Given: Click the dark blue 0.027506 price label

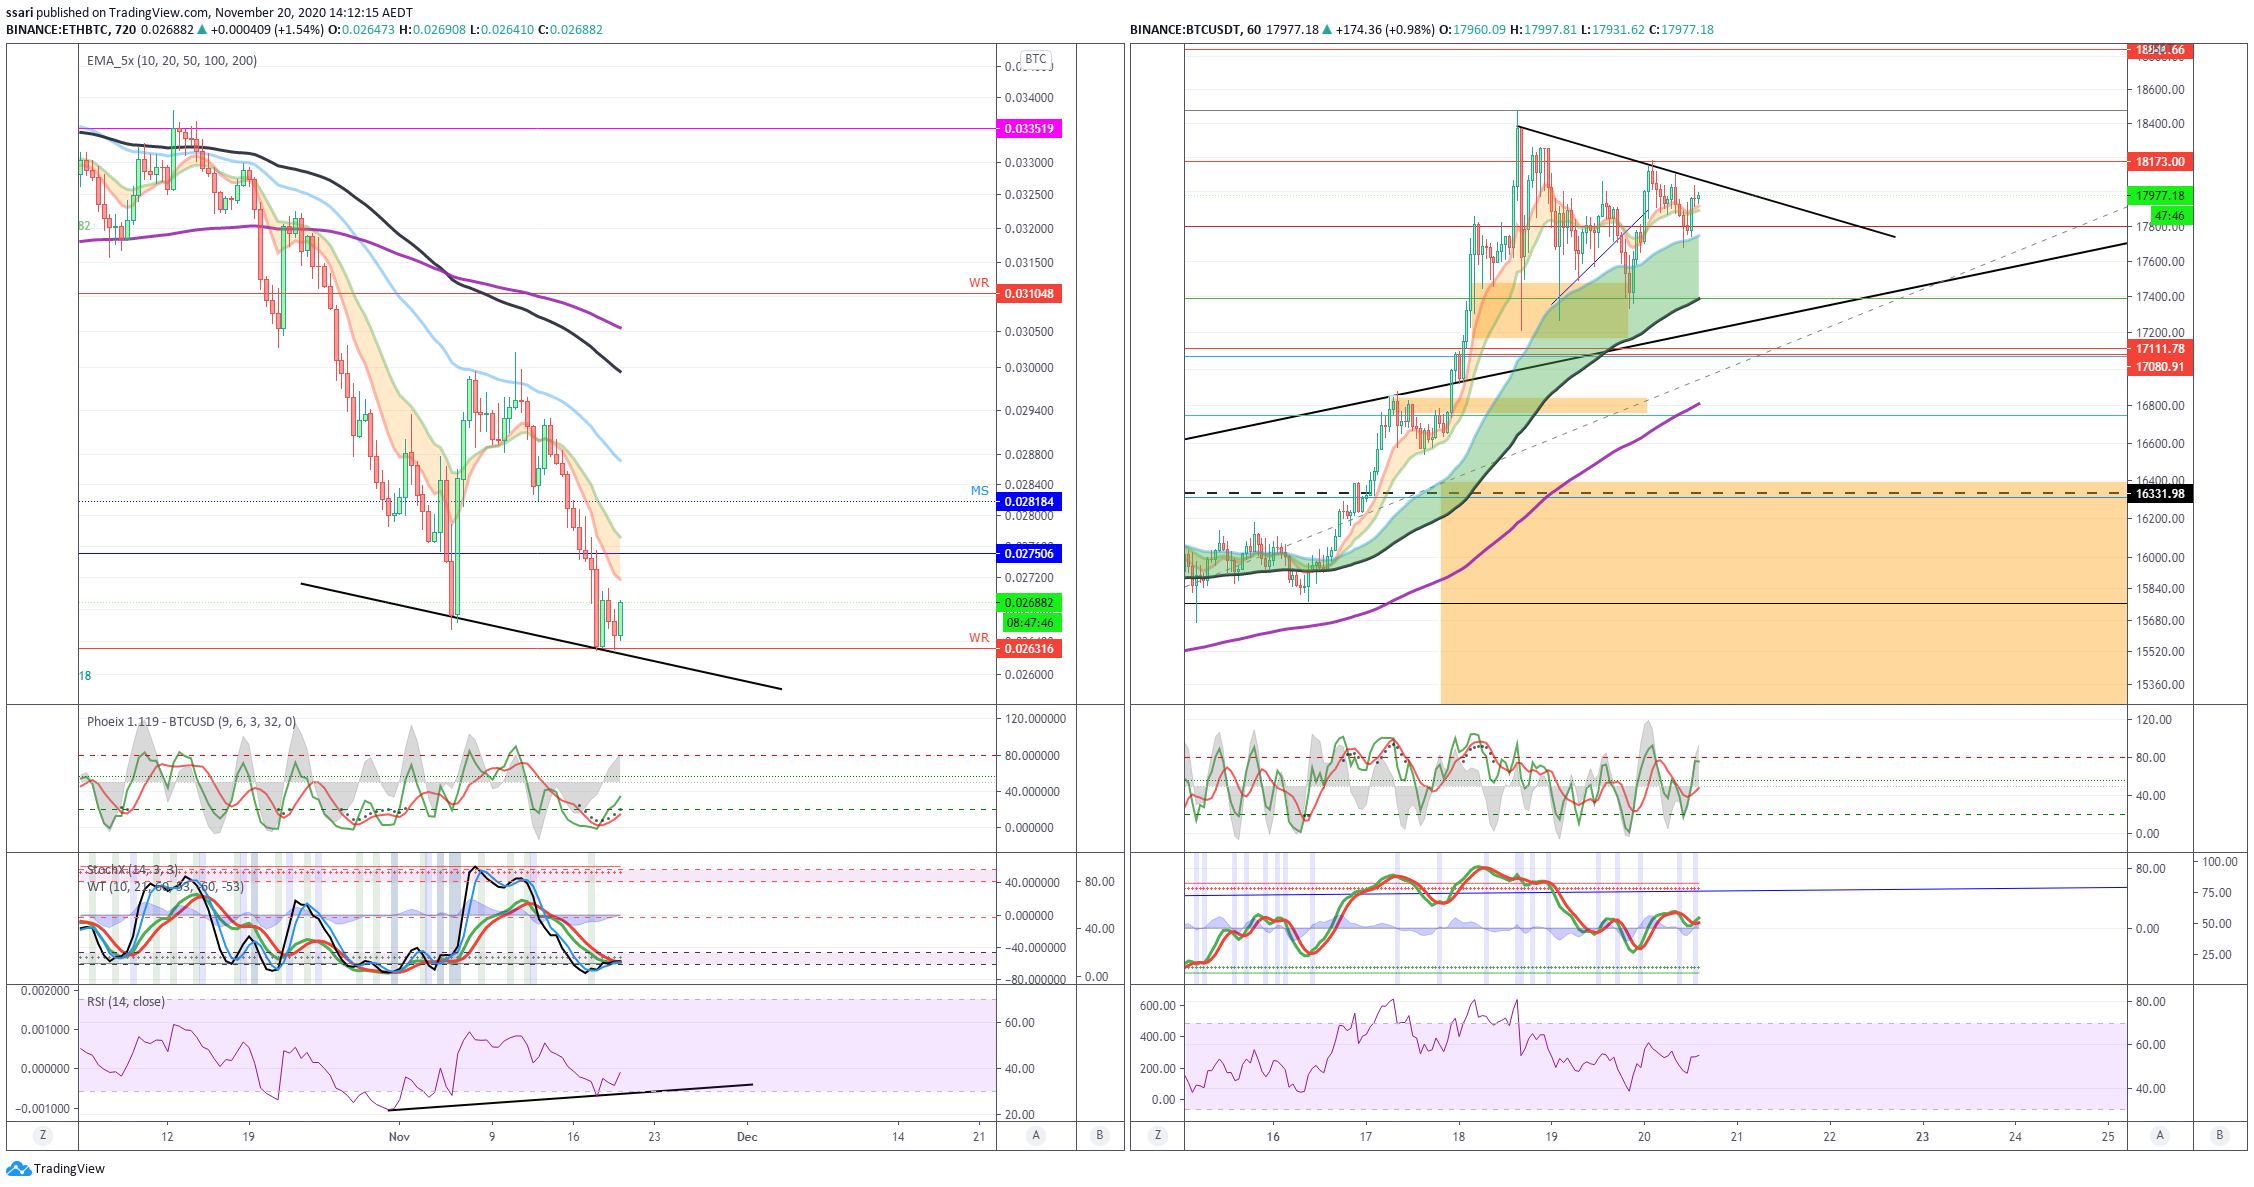Looking at the screenshot, I should coord(1029,554).
